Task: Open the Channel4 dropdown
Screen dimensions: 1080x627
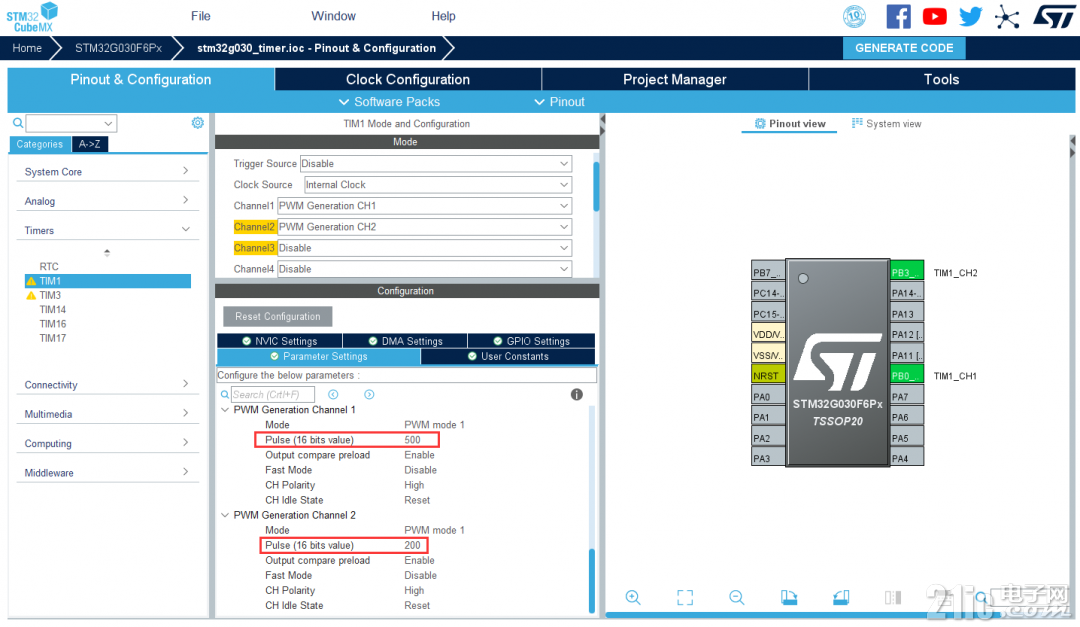Action: point(424,269)
